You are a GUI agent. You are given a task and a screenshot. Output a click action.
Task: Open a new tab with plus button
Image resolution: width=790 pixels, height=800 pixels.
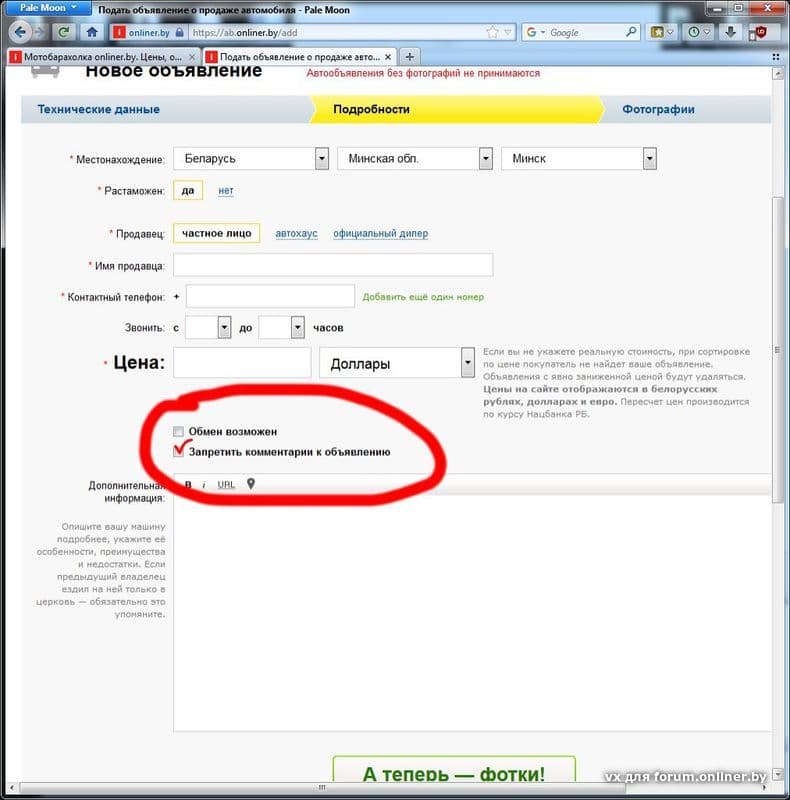pos(409,57)
